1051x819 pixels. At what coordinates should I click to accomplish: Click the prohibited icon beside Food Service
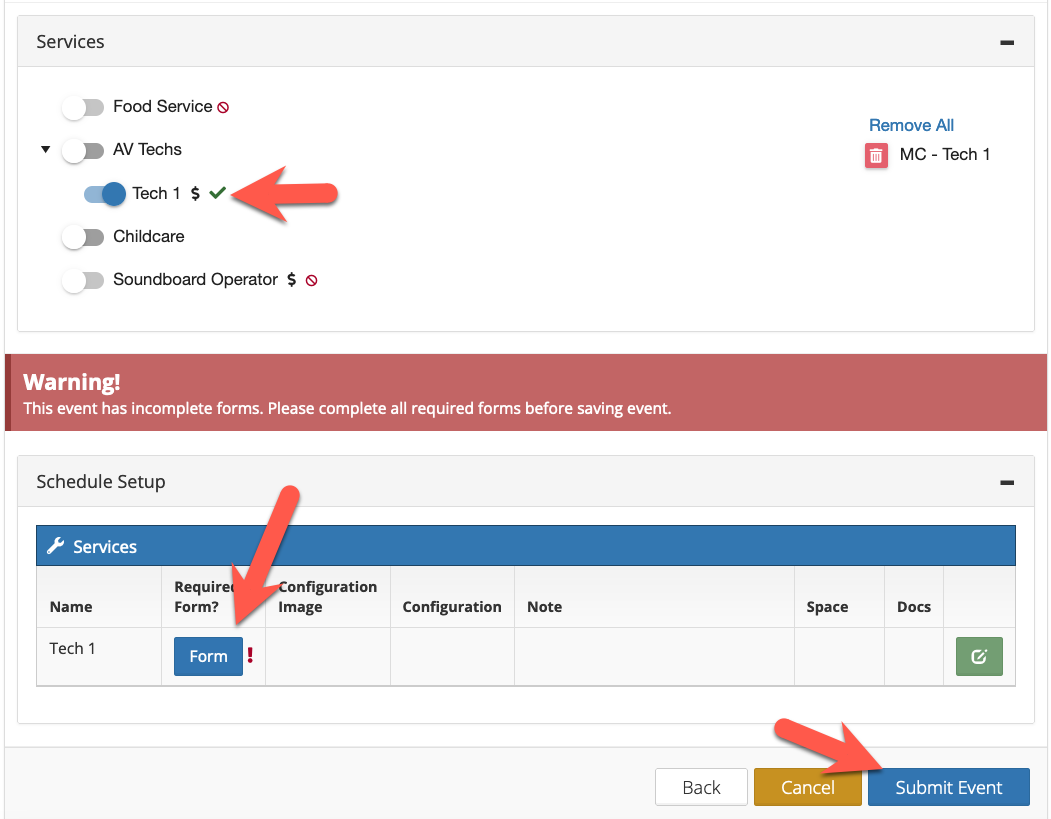(x=223, y=107)
